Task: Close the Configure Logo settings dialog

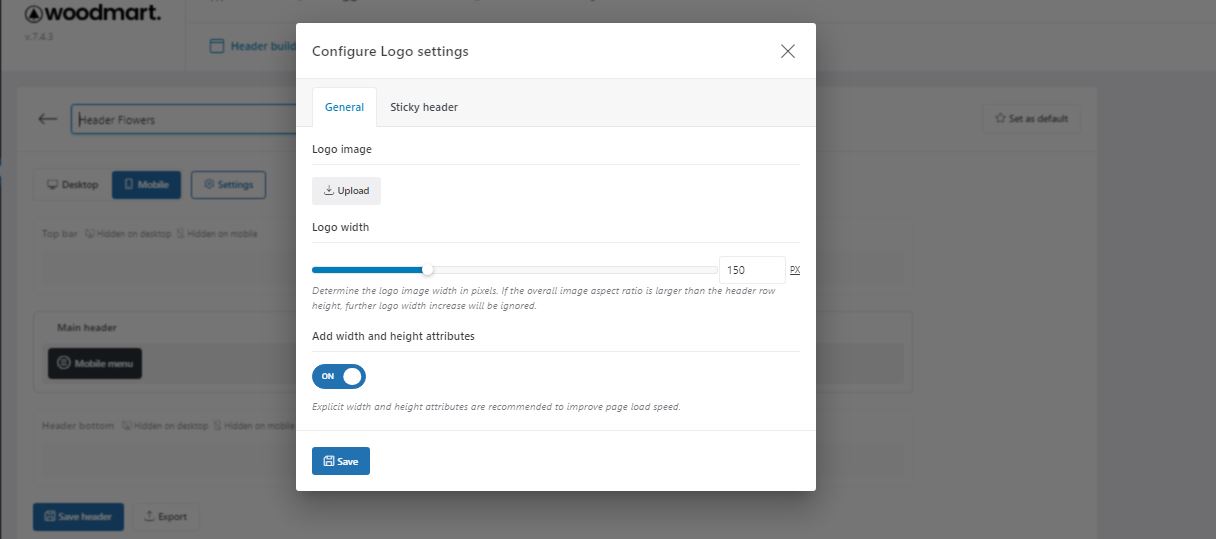Action: 788,51
